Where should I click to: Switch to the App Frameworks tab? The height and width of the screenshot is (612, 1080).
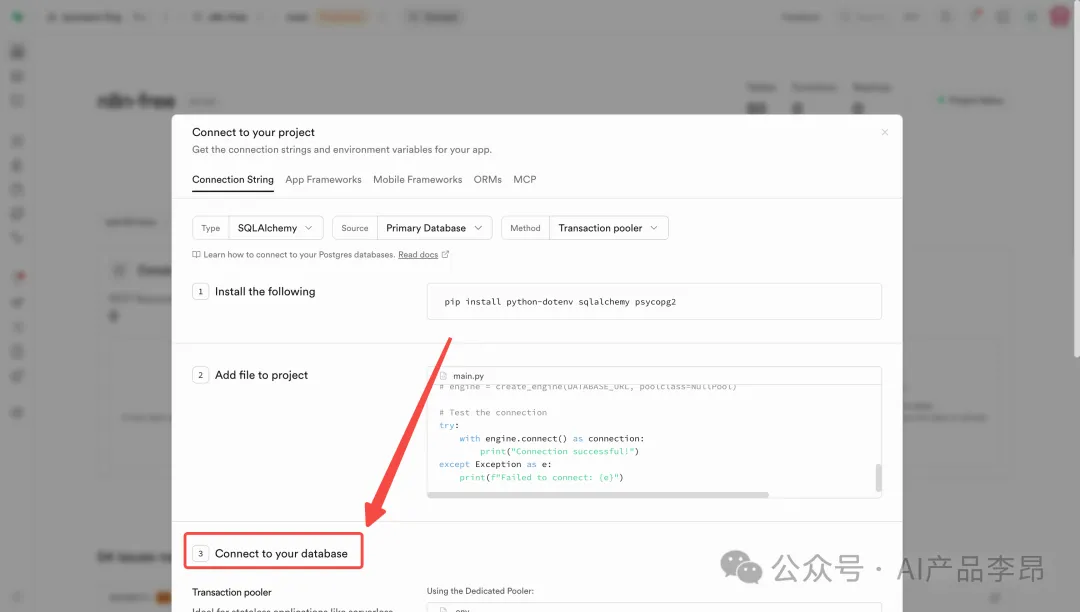[323, 180]
